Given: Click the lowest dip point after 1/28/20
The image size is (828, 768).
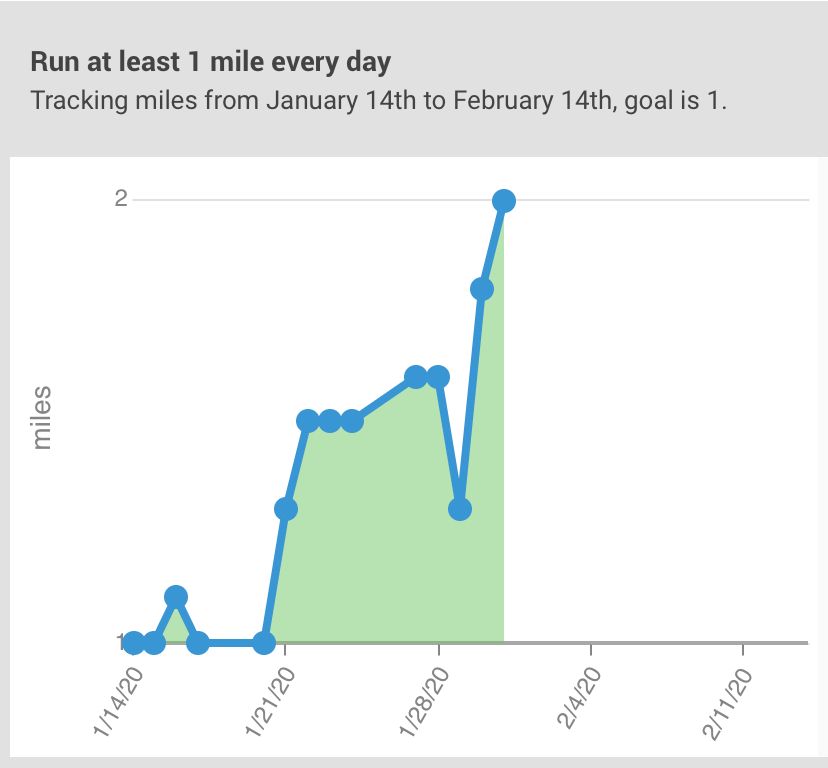Looking at the screenshot, I should click(460, 509).
